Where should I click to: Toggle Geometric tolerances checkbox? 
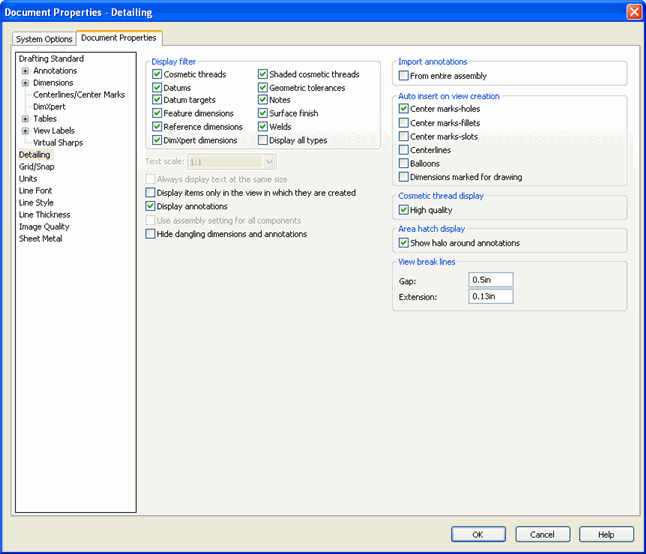tap(263, 87)
